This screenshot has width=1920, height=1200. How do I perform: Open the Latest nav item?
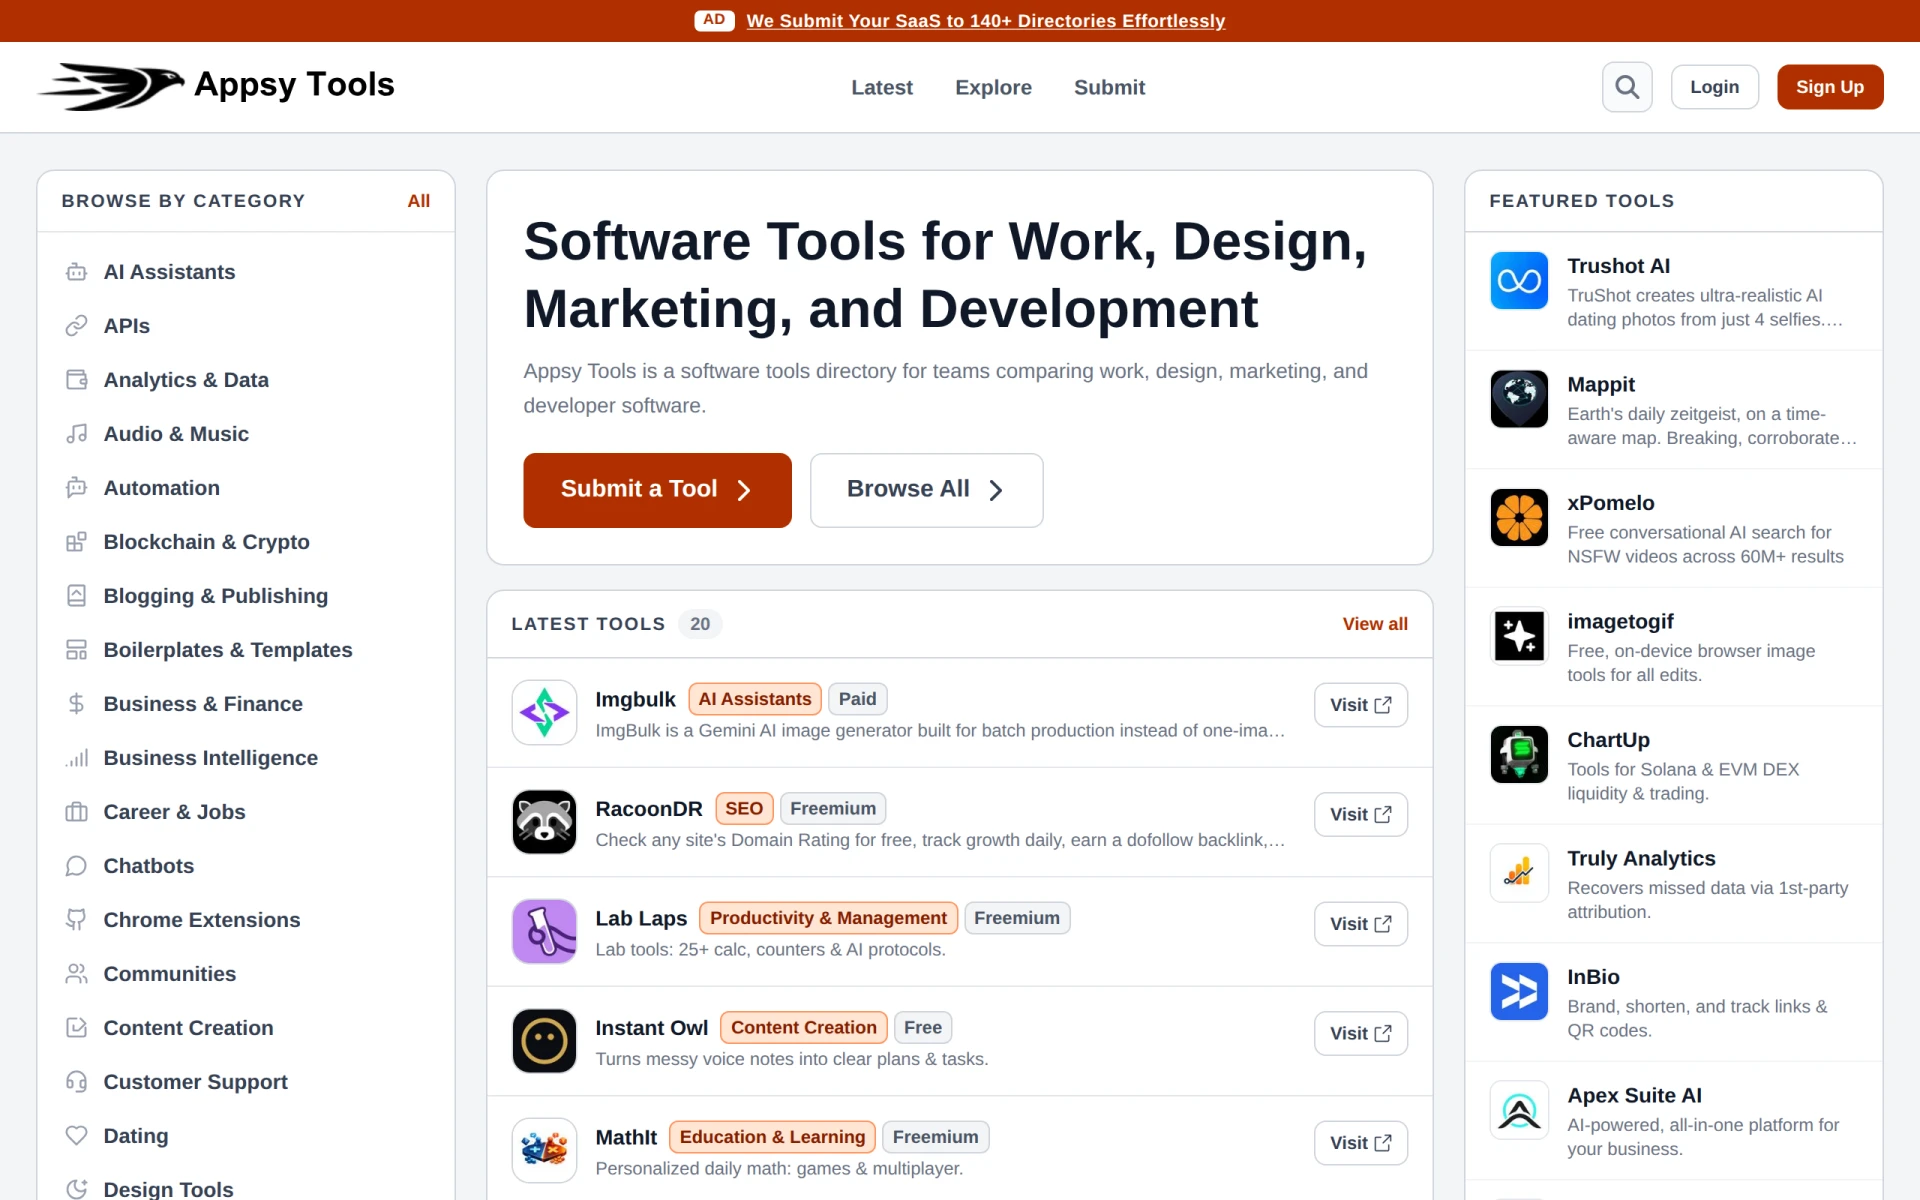[x=882, y=87]
